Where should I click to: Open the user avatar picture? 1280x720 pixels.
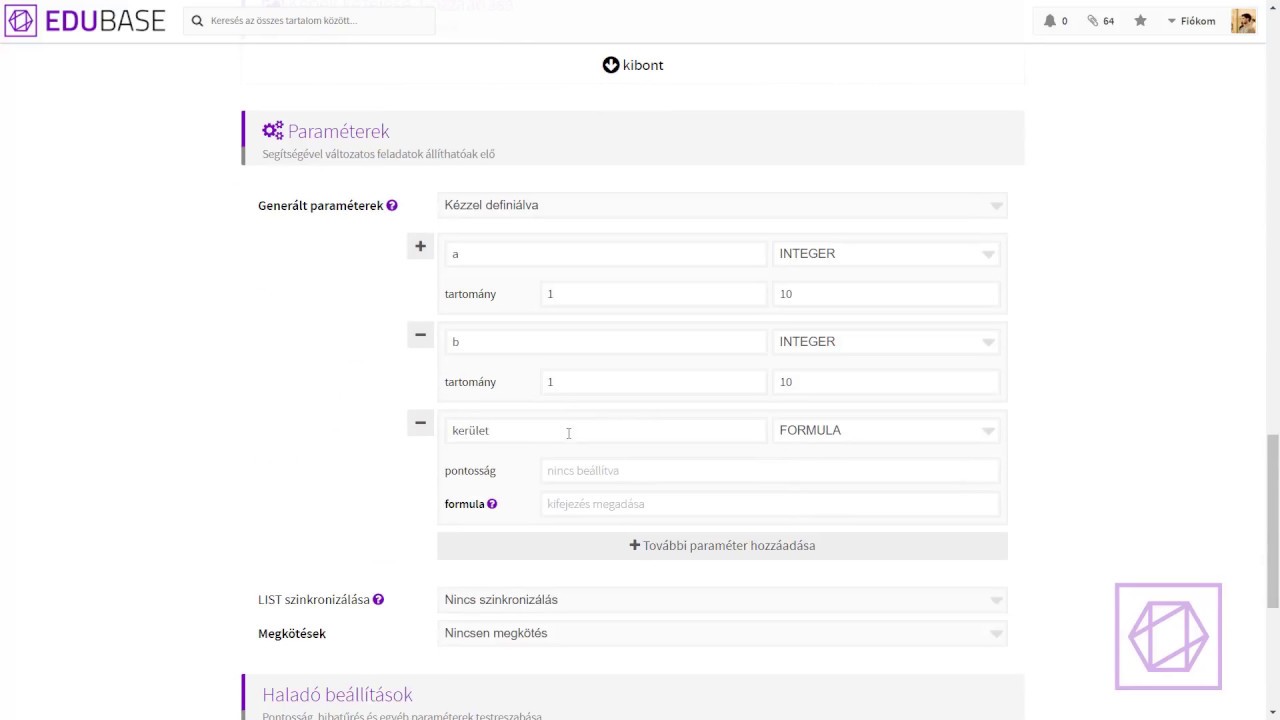pos(1243,21)
